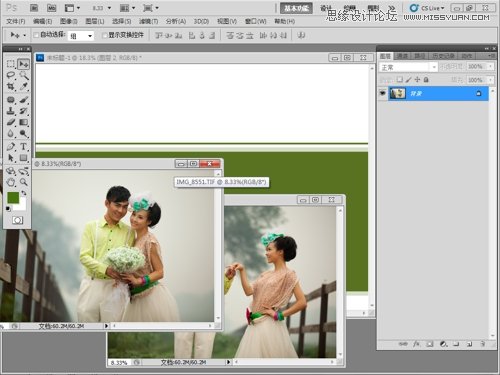Swap foreground and background colors

(24, 193)
